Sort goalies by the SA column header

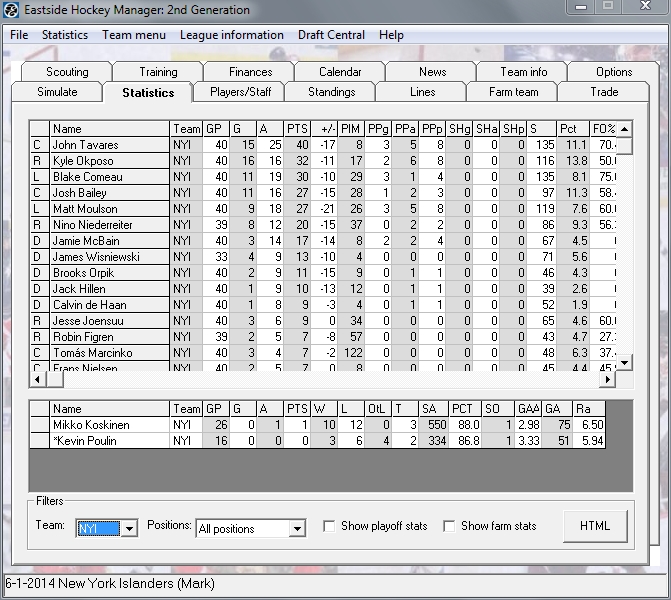(433, 409)
